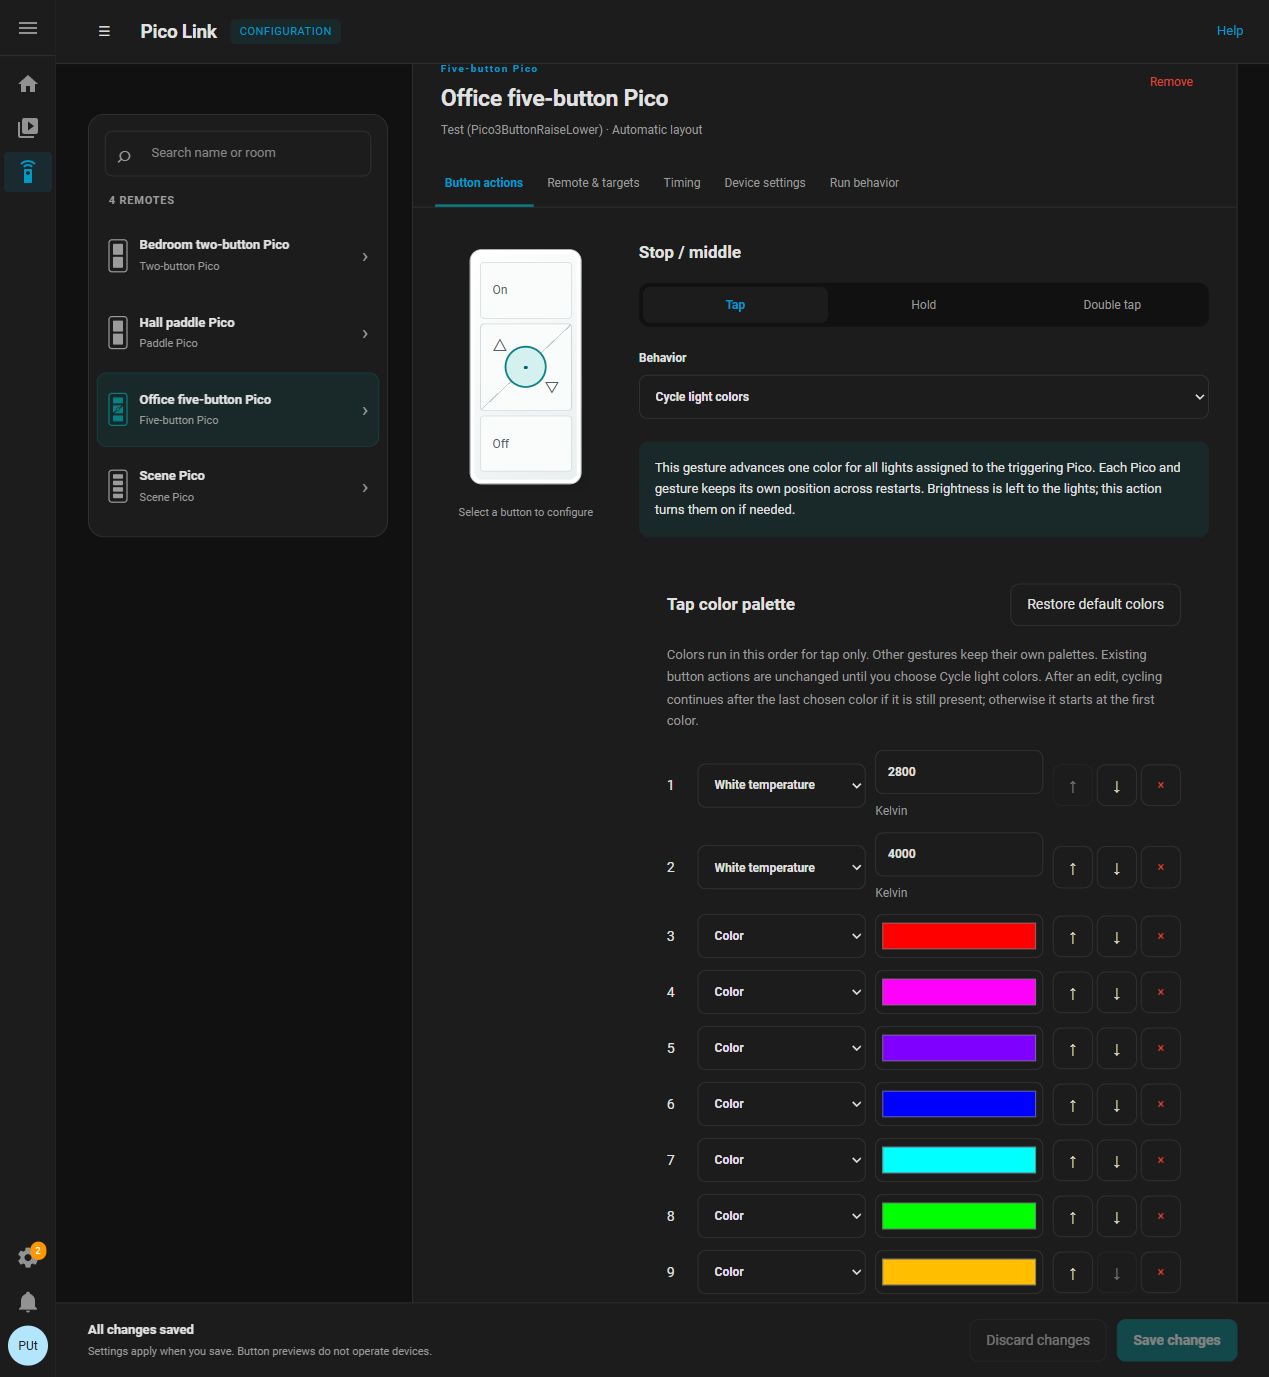1269x1377 pixels.
Task: Open the Bedroom two-button Pico remote
Action: point(238,256)
